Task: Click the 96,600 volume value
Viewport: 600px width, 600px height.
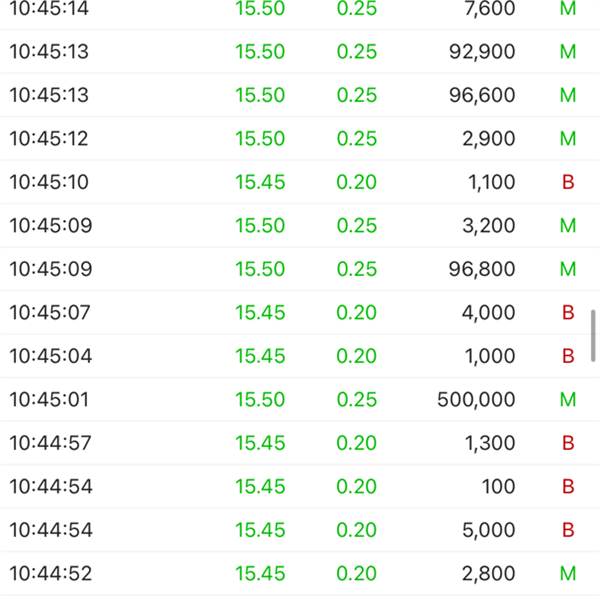Action: click(483, 96)
